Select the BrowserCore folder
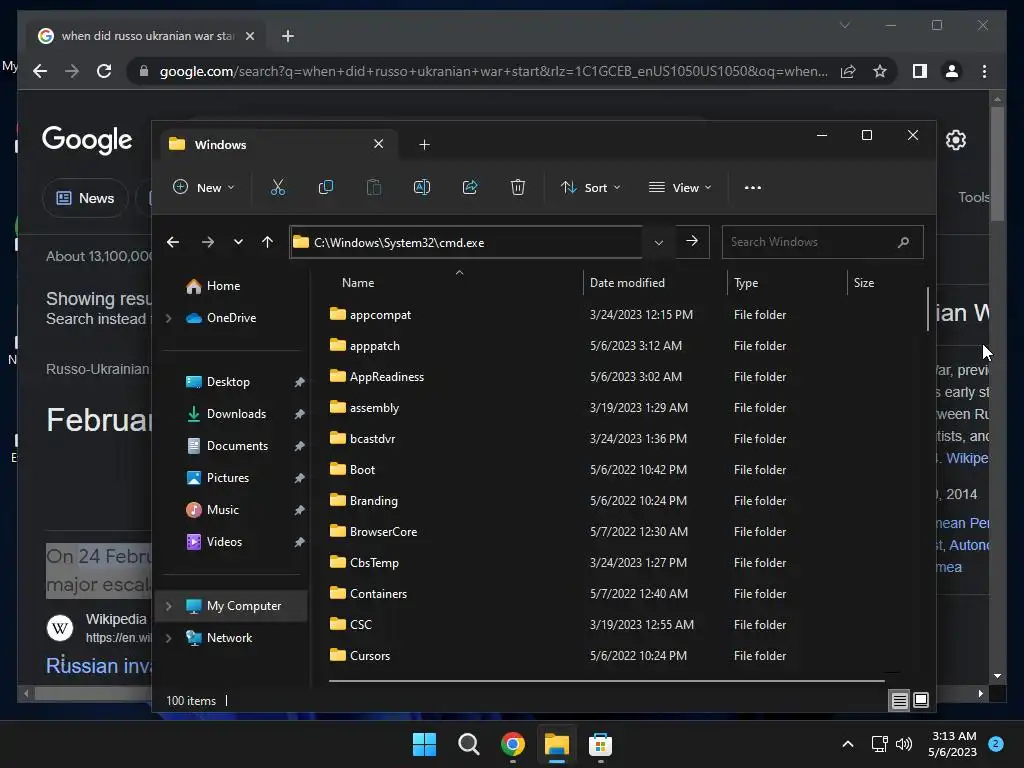This screenshot has width=1024, height=768. tap(383, 532)
